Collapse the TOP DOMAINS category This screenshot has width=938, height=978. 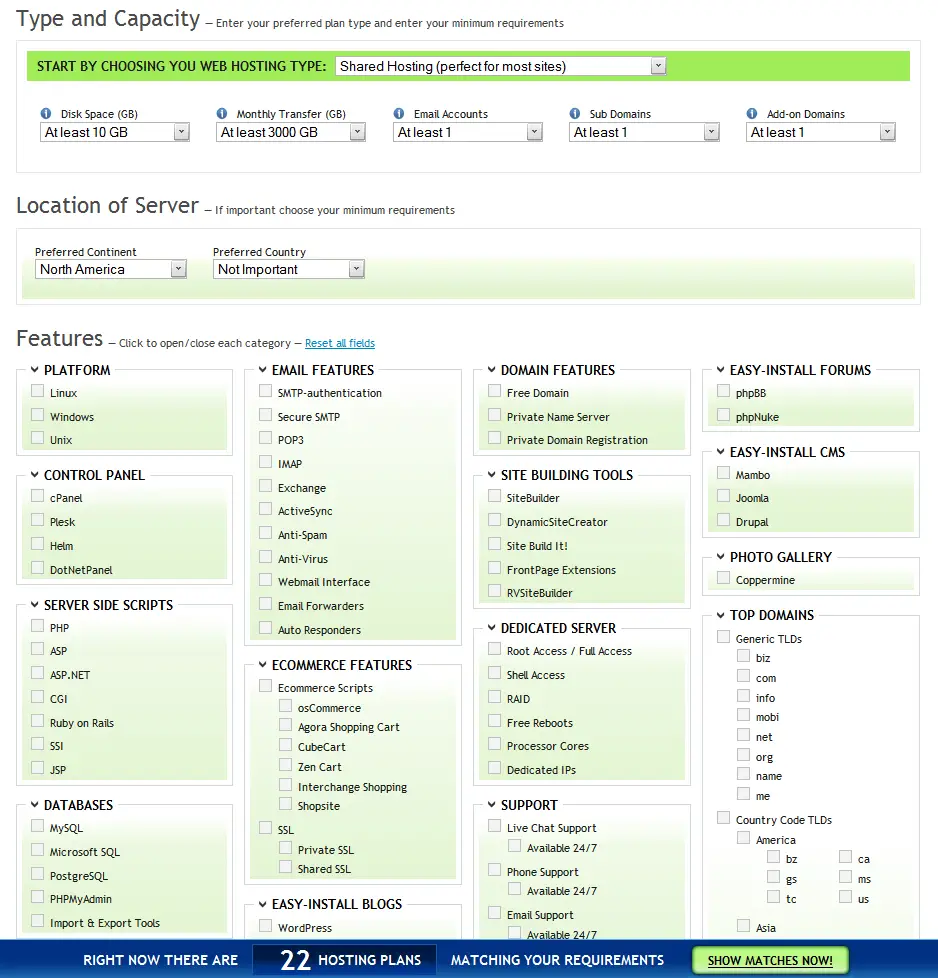pyautogui.click(x=720, y=615)
